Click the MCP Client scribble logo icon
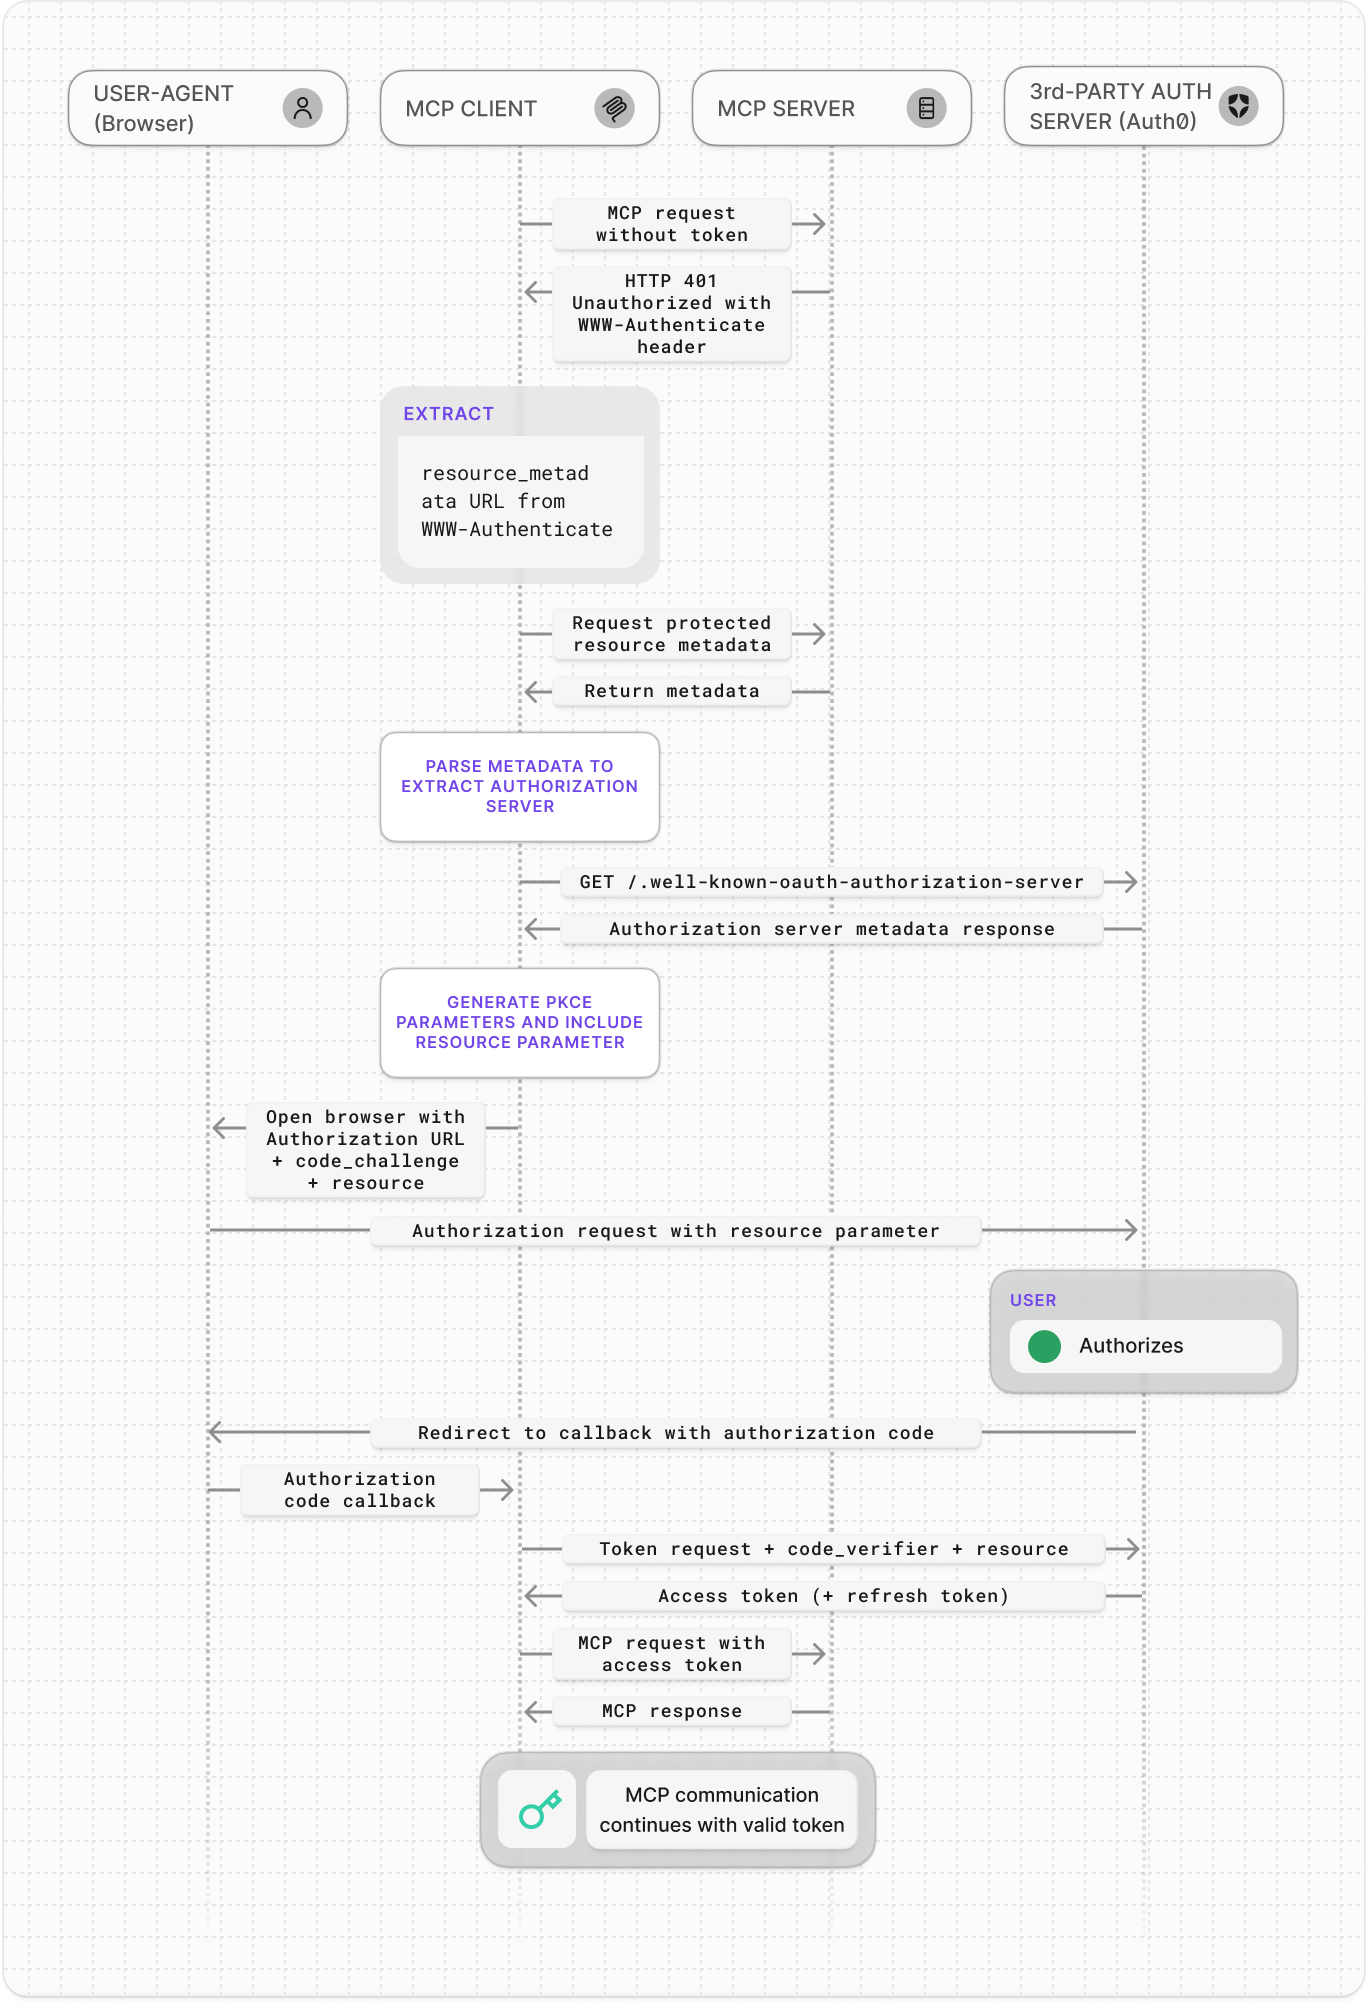1368x2008 pixels. (614, 108)
